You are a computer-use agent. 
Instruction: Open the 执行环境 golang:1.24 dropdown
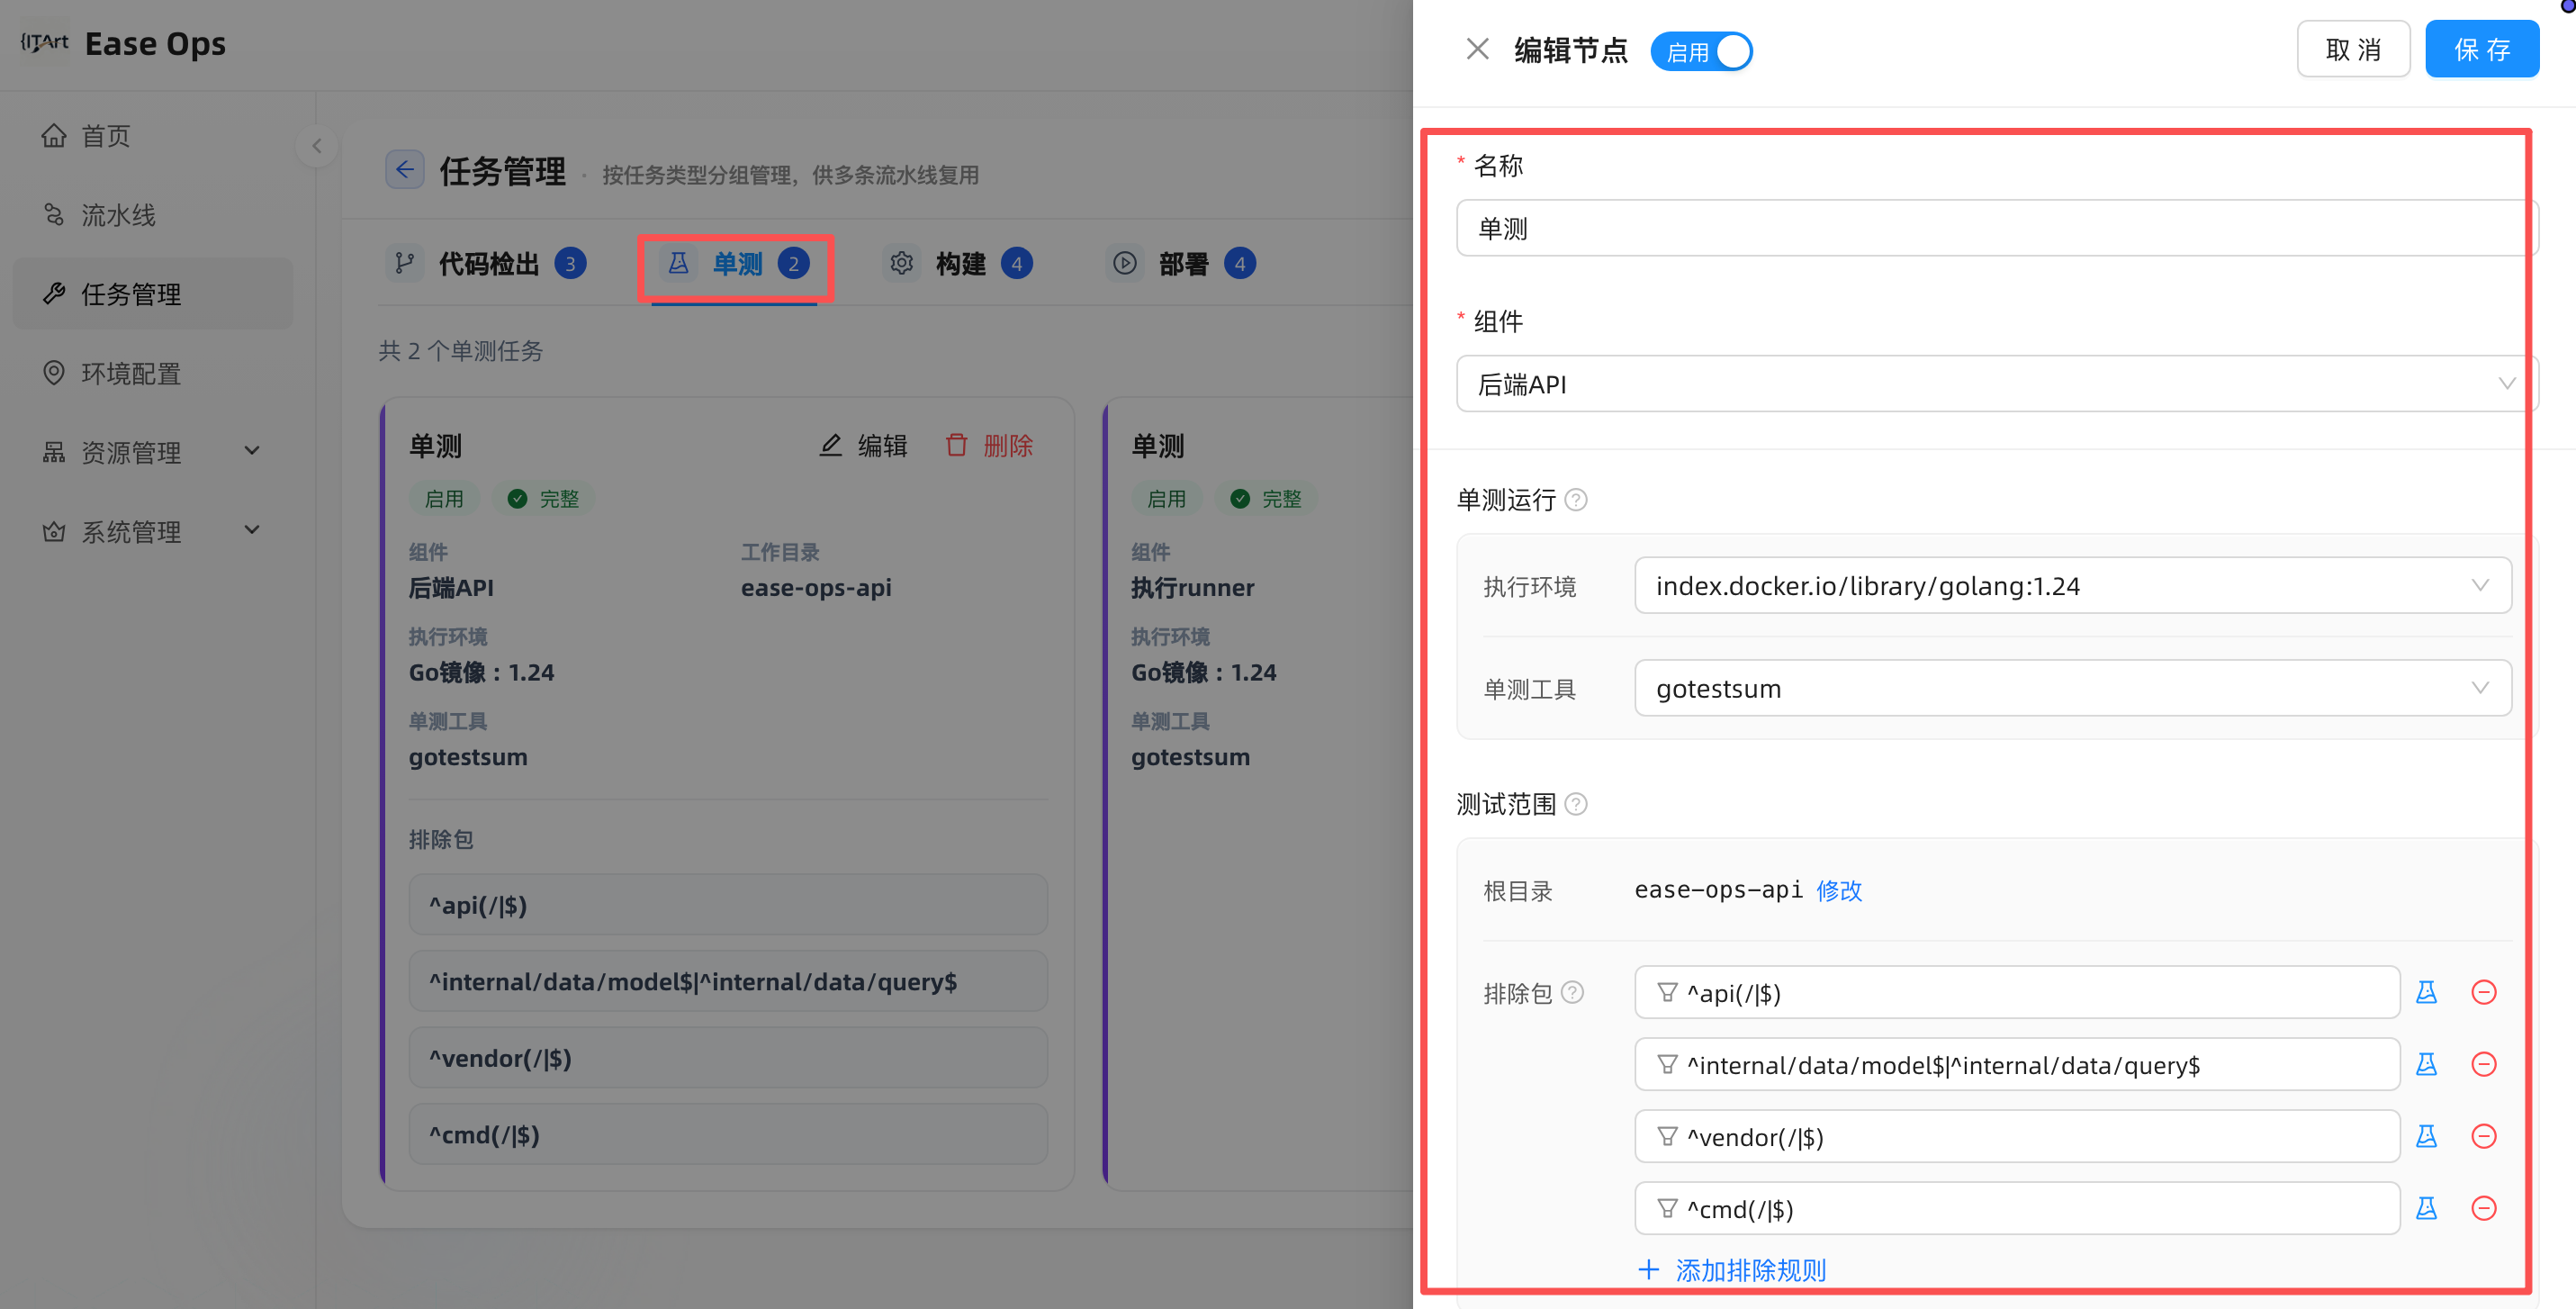[x=2073, y=585]
